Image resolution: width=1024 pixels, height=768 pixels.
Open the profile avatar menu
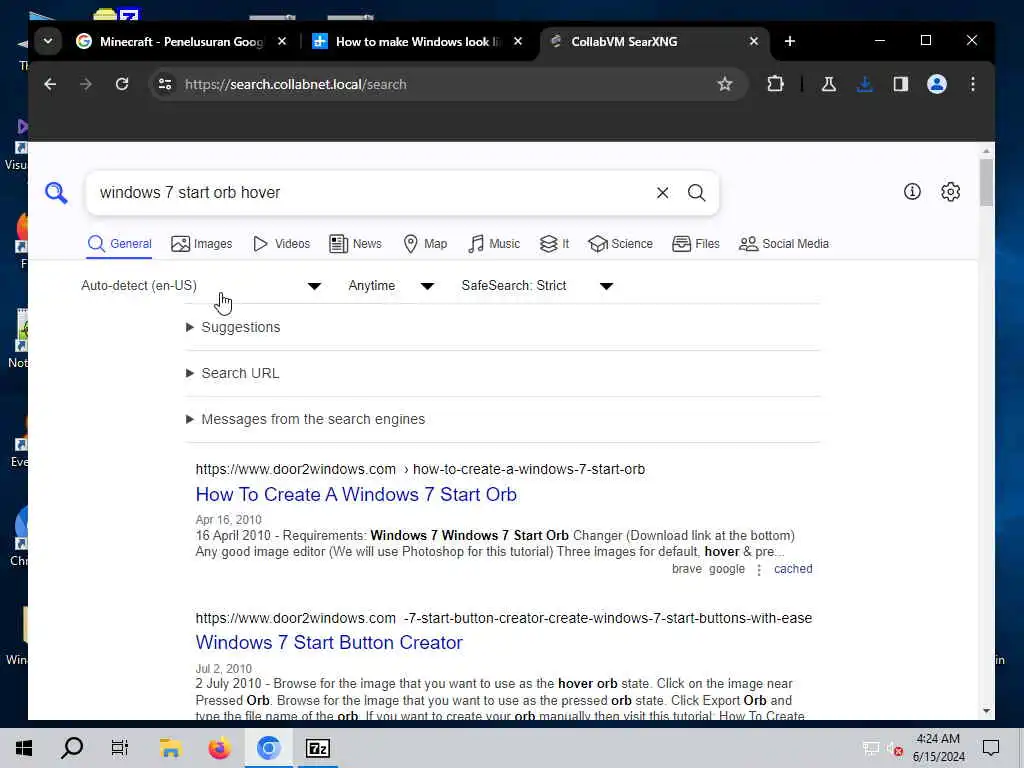tap(936, 84)
